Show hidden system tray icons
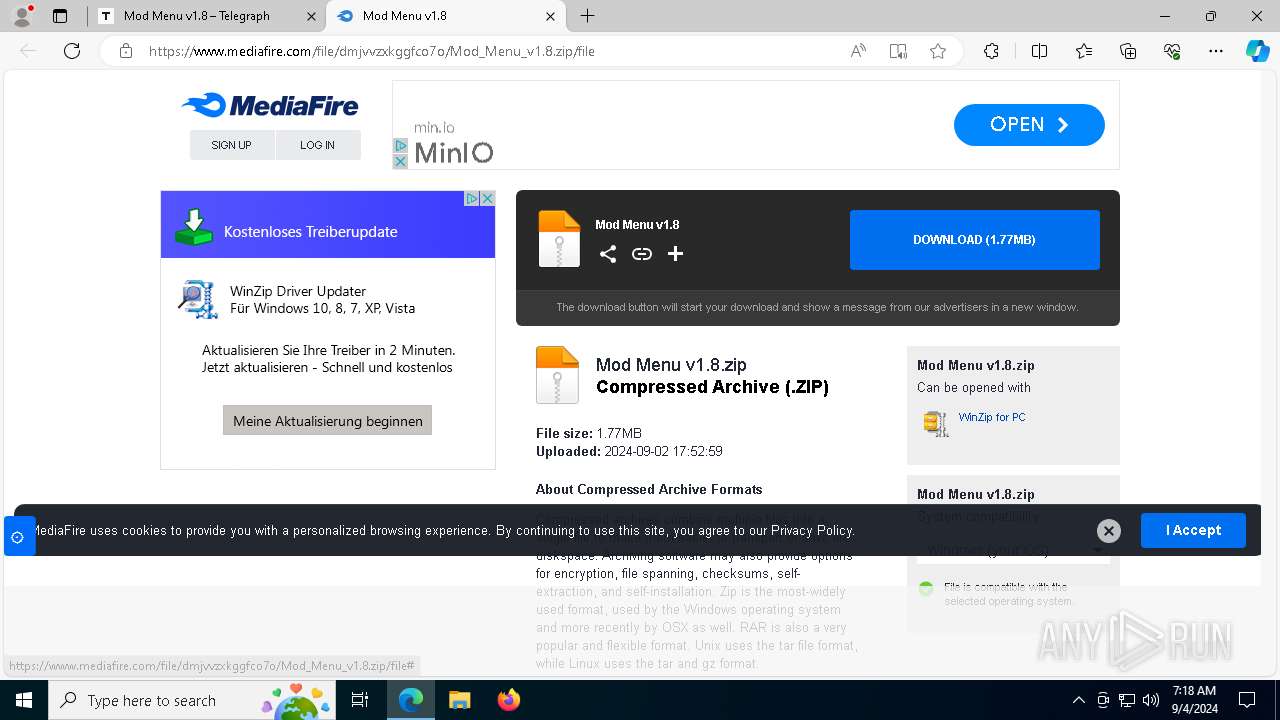Image resolution: width=1280 pixels, height=720 pixels. click(1078, 700)
